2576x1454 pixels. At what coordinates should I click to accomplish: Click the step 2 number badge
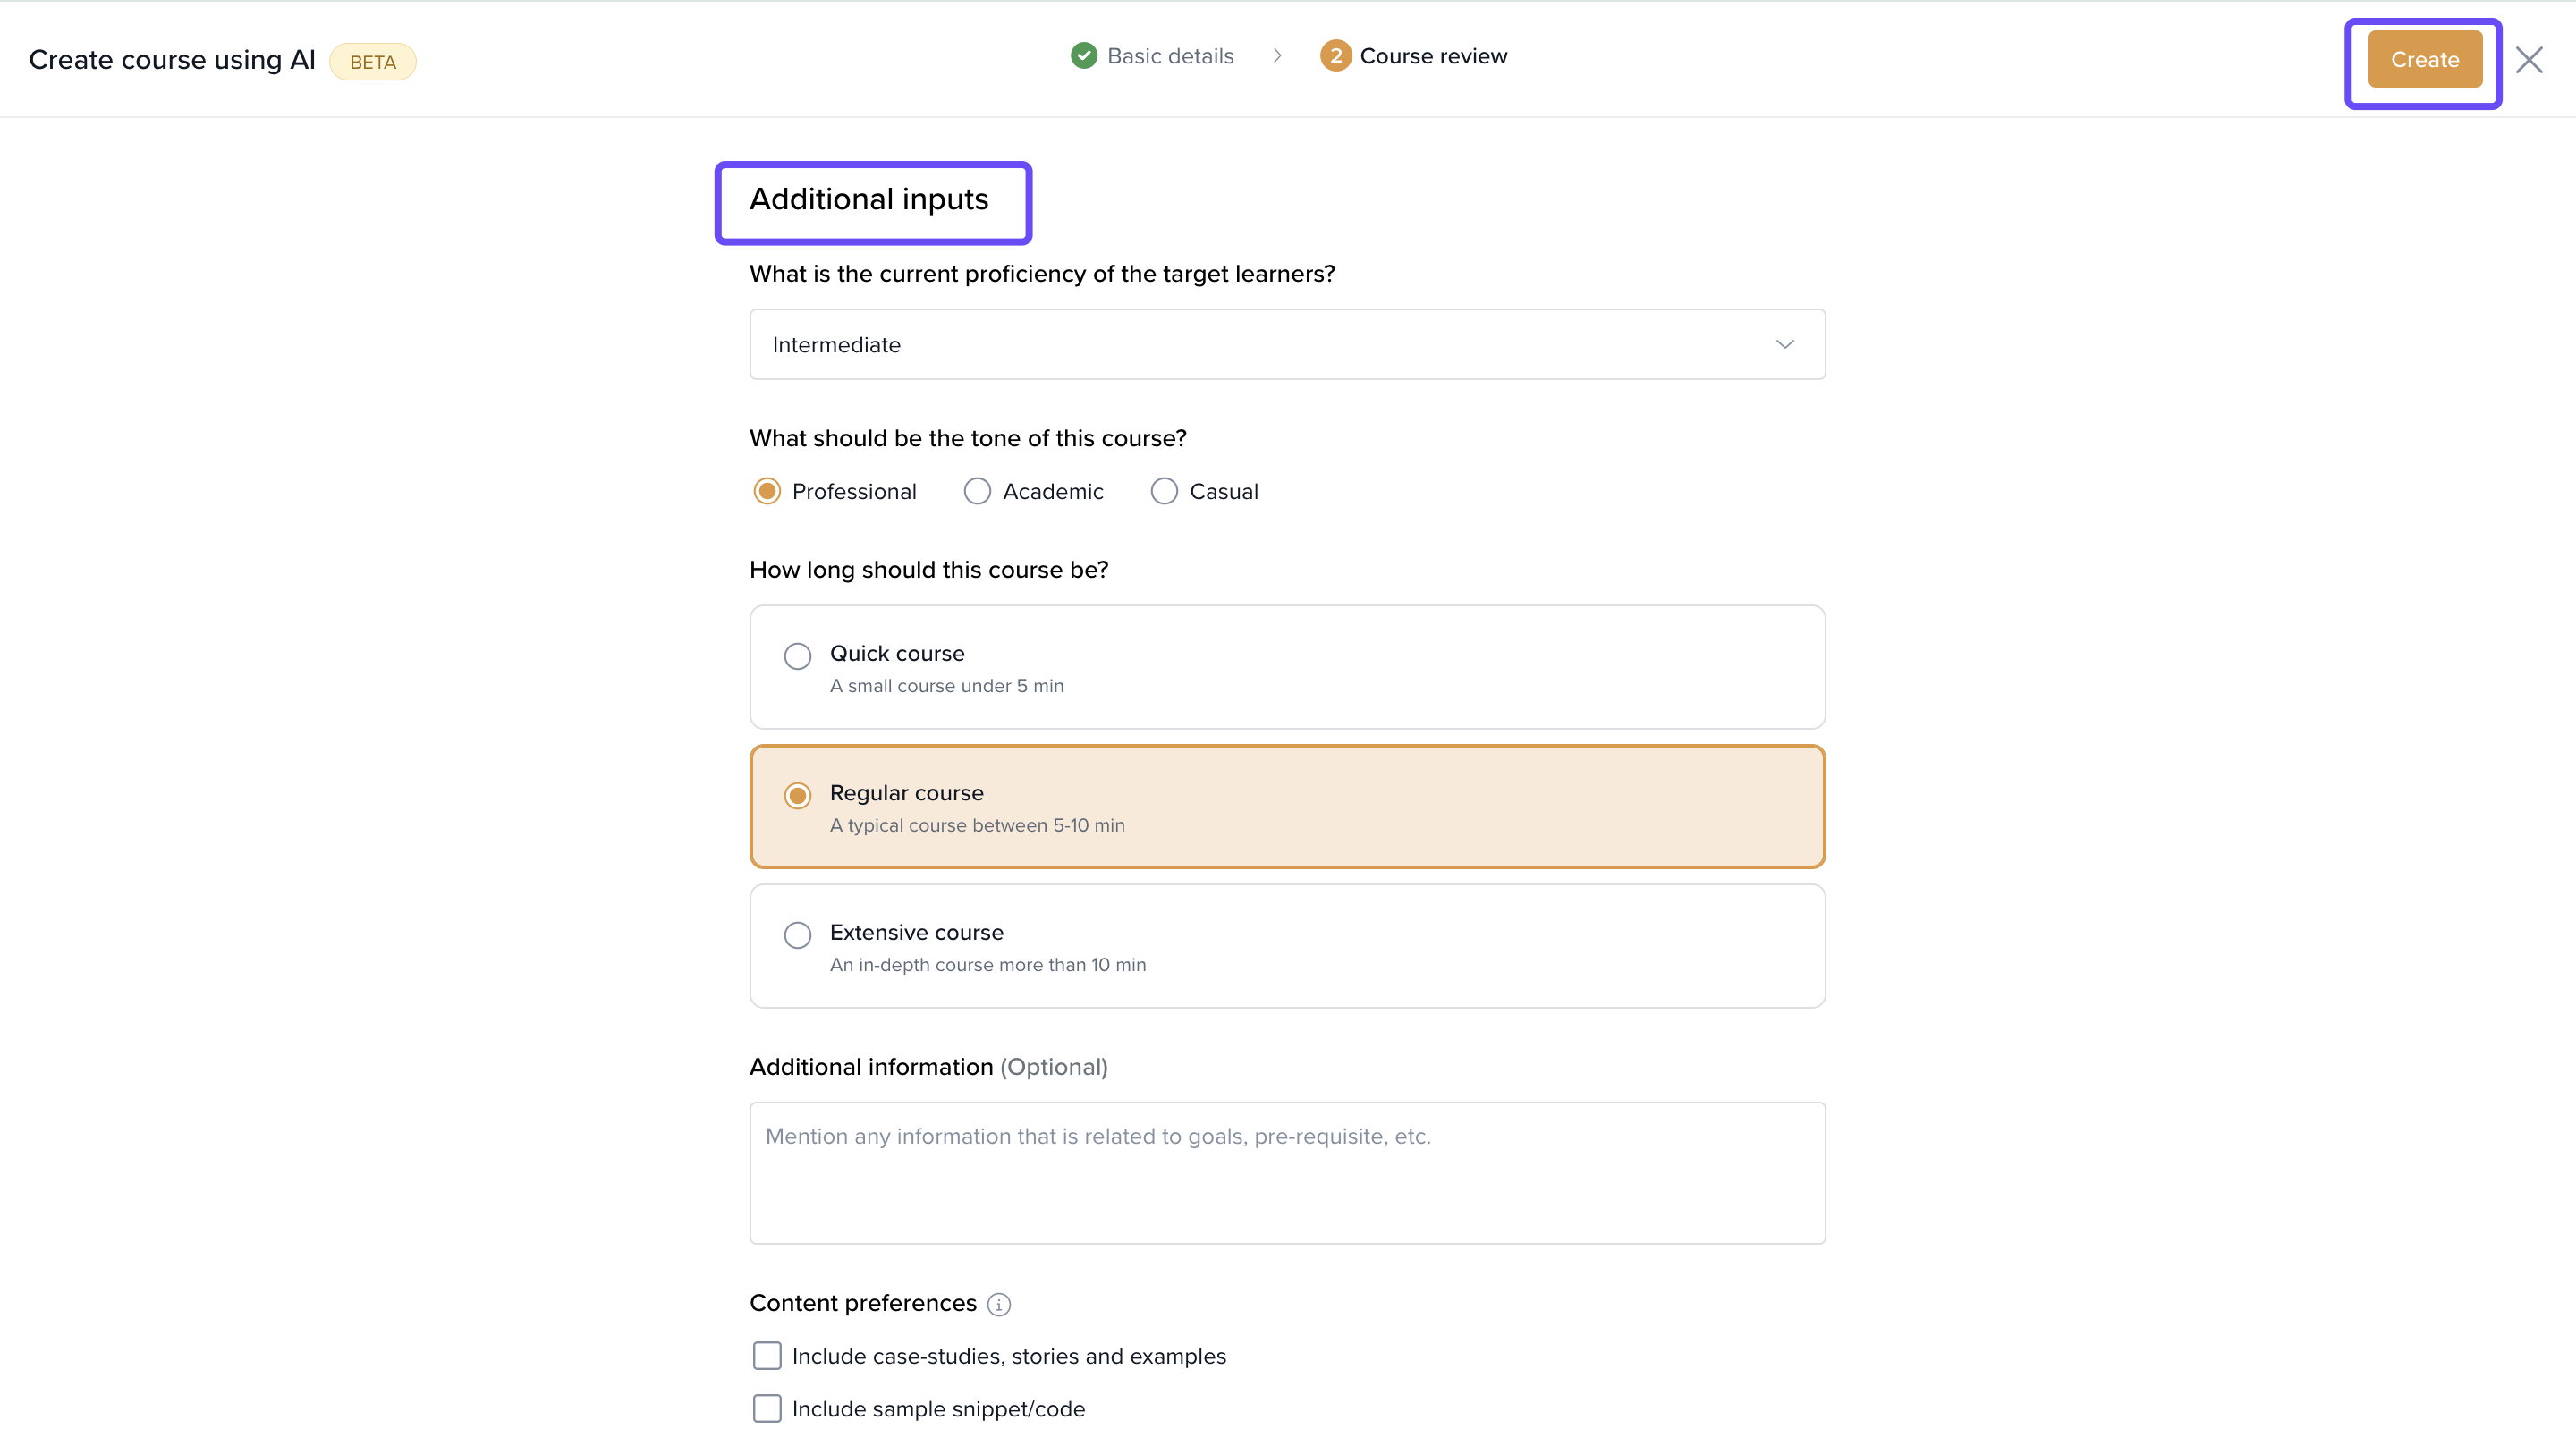pyautogui.click(x=1335, y=56)
